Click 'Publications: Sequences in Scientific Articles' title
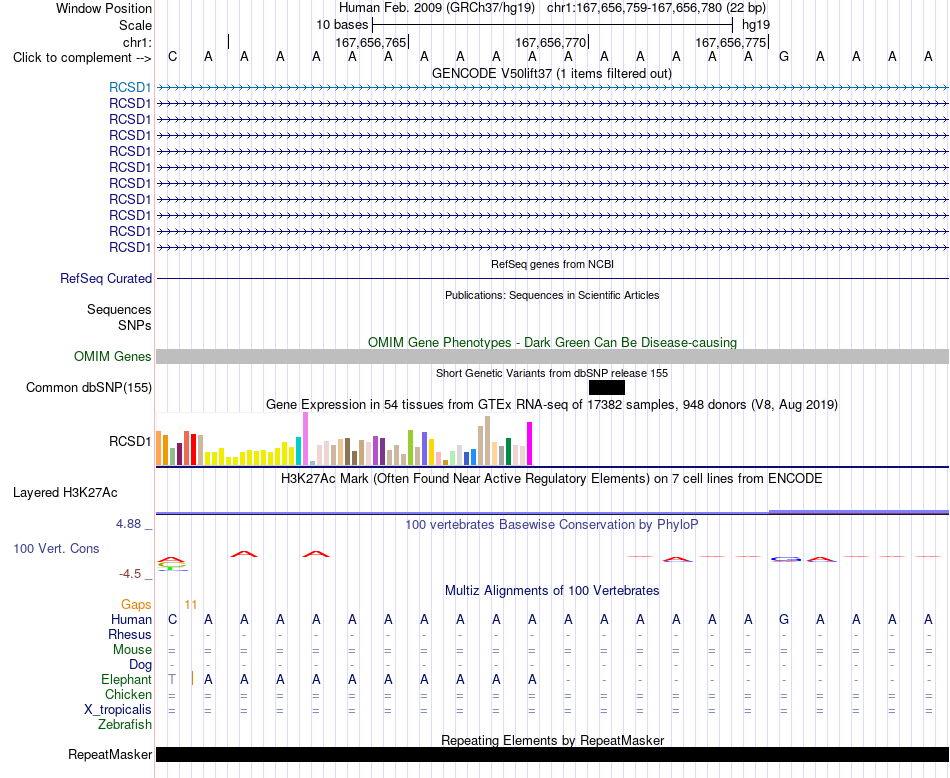The width and height of the screenshot is (950, 778). pyautogui.click(x=552, y=295)
